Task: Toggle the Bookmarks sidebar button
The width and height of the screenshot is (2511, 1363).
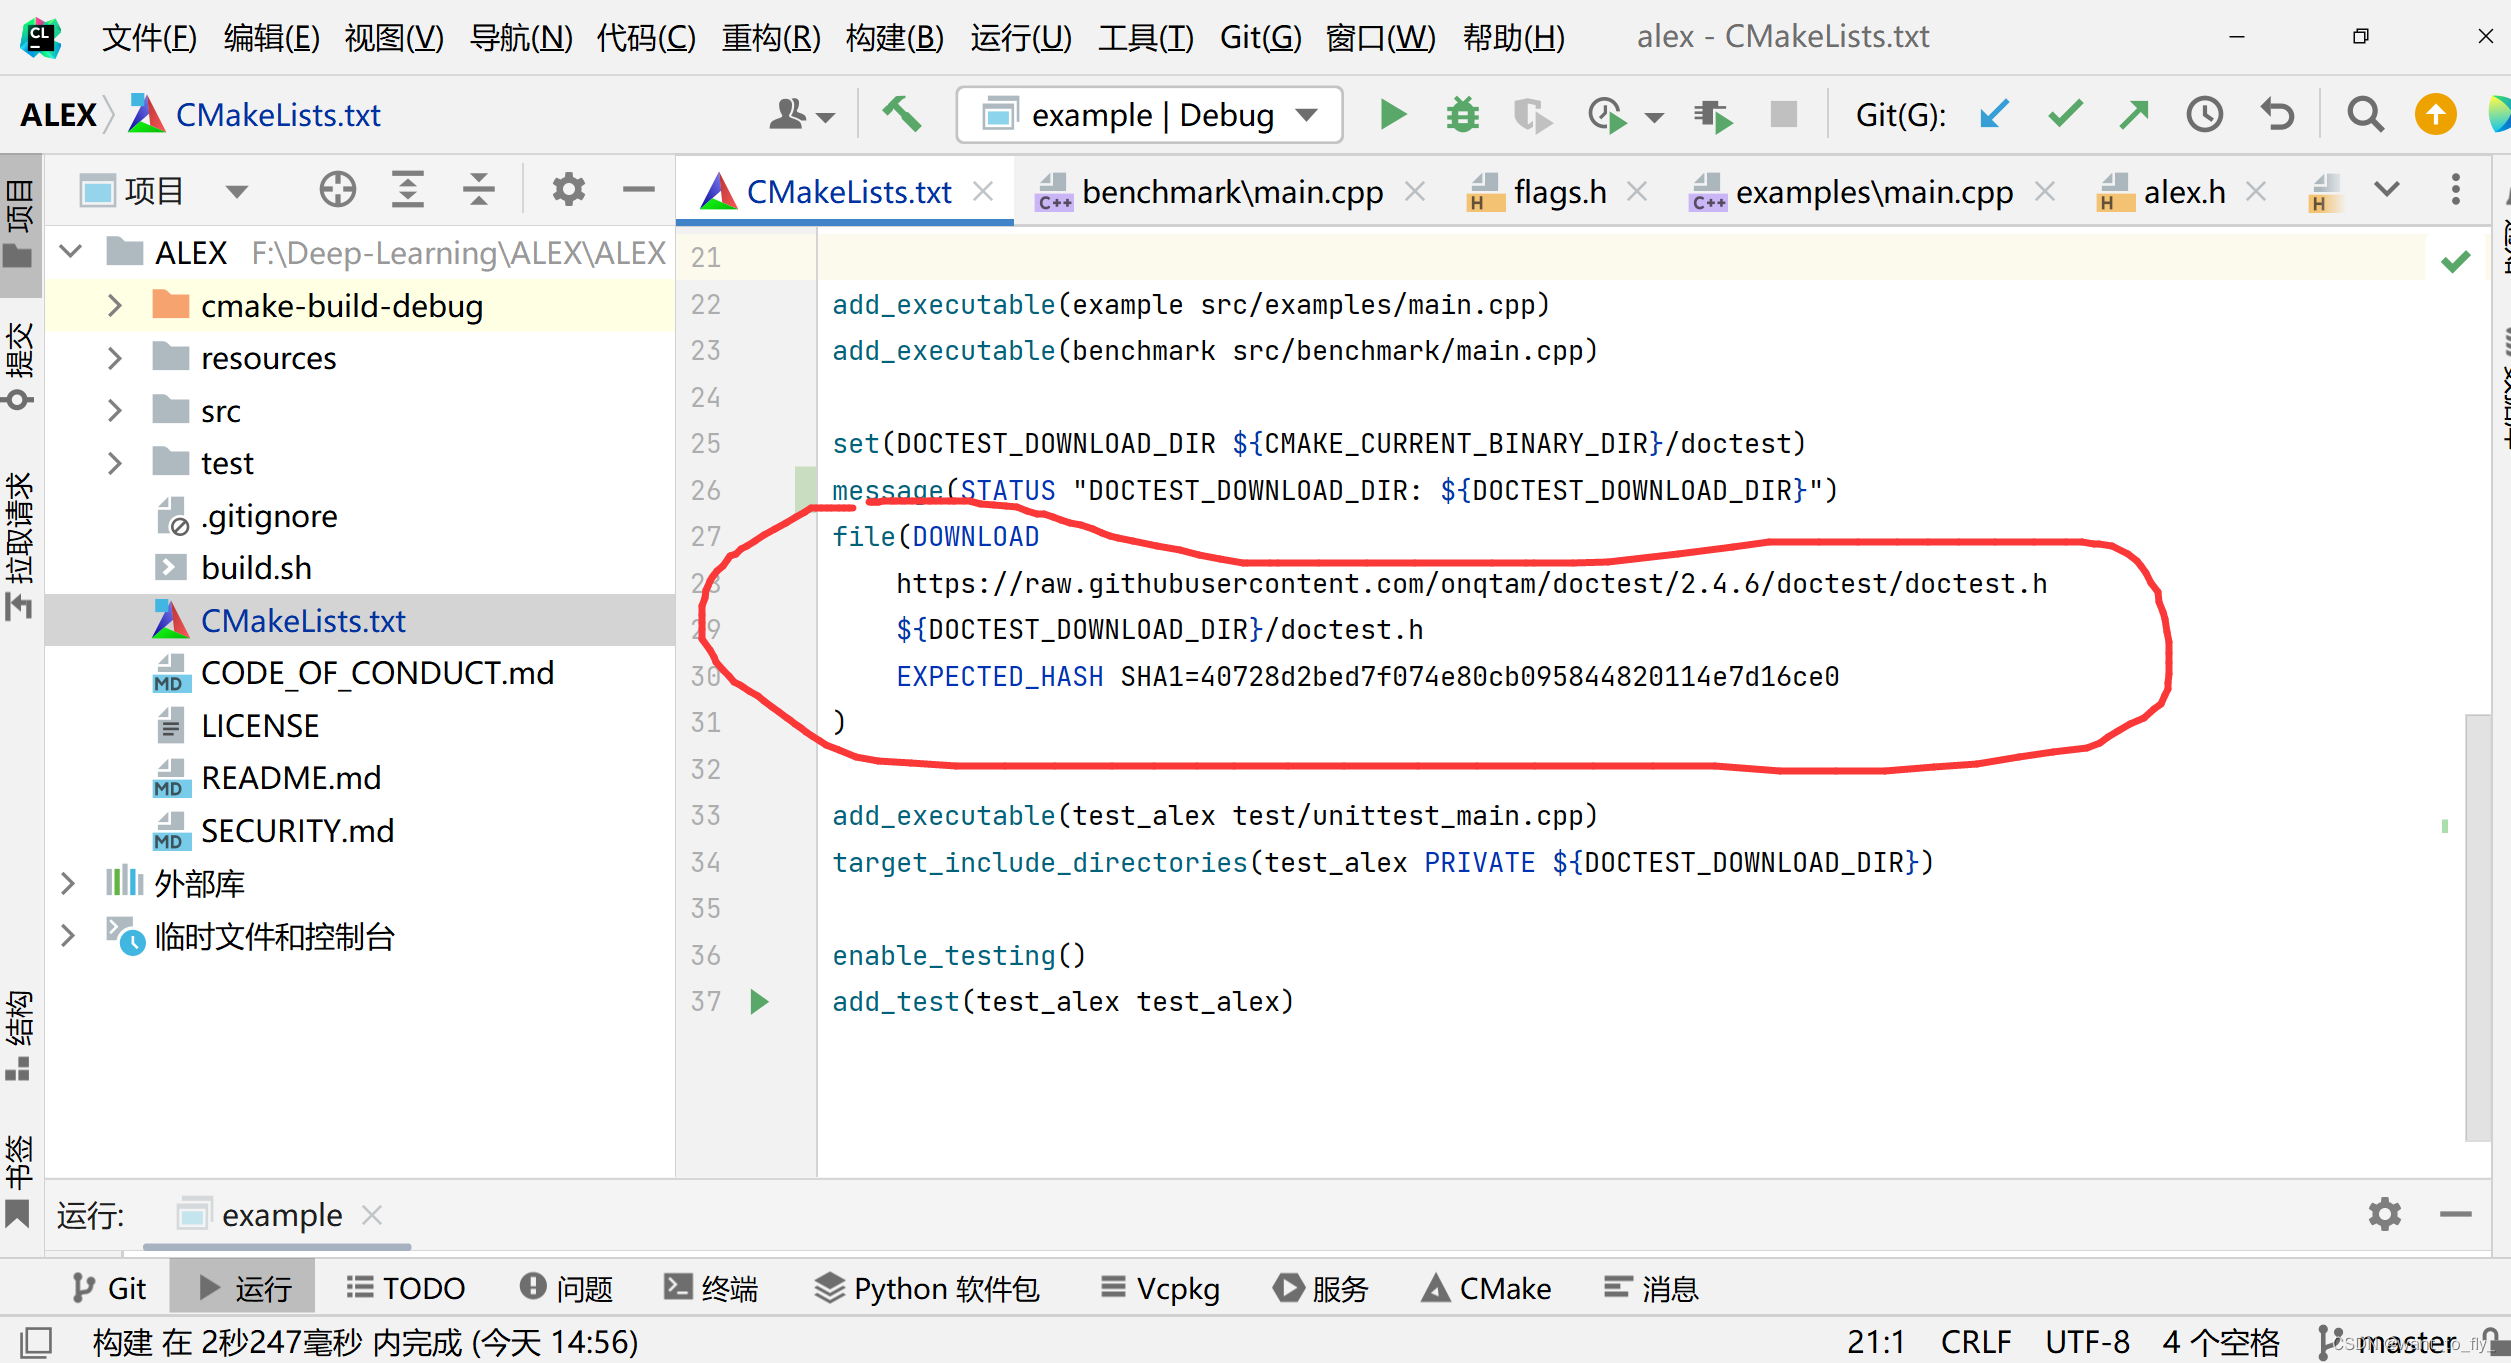Action: [20, 1180]
